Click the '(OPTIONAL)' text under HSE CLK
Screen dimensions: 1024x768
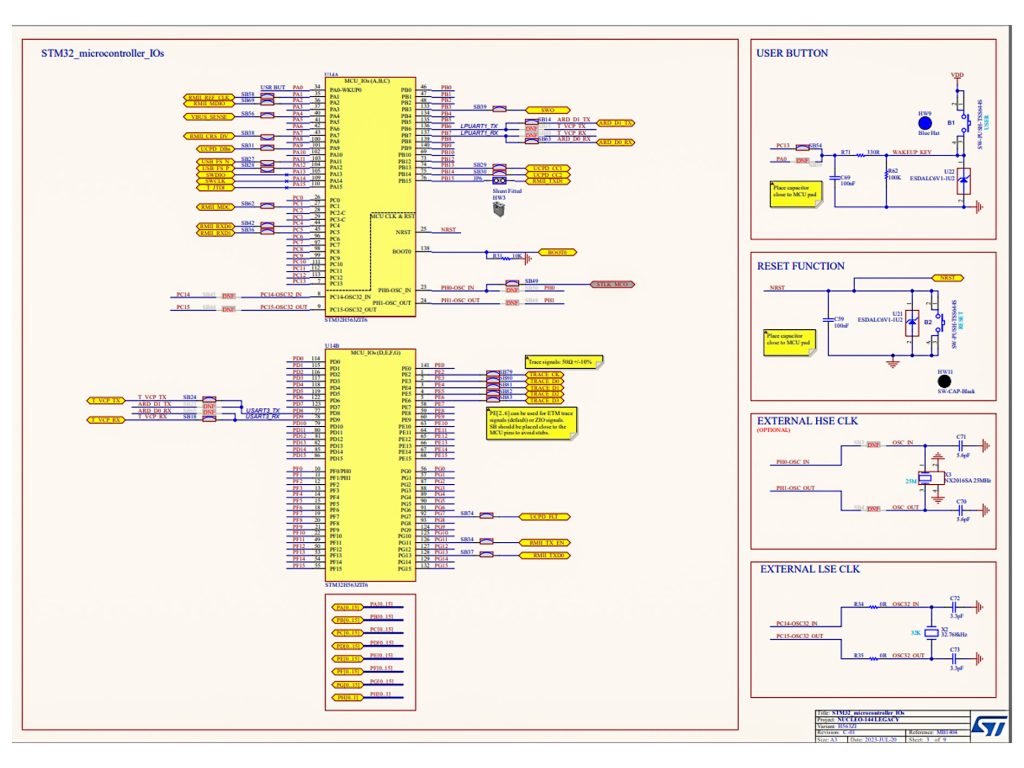(774, 430)
